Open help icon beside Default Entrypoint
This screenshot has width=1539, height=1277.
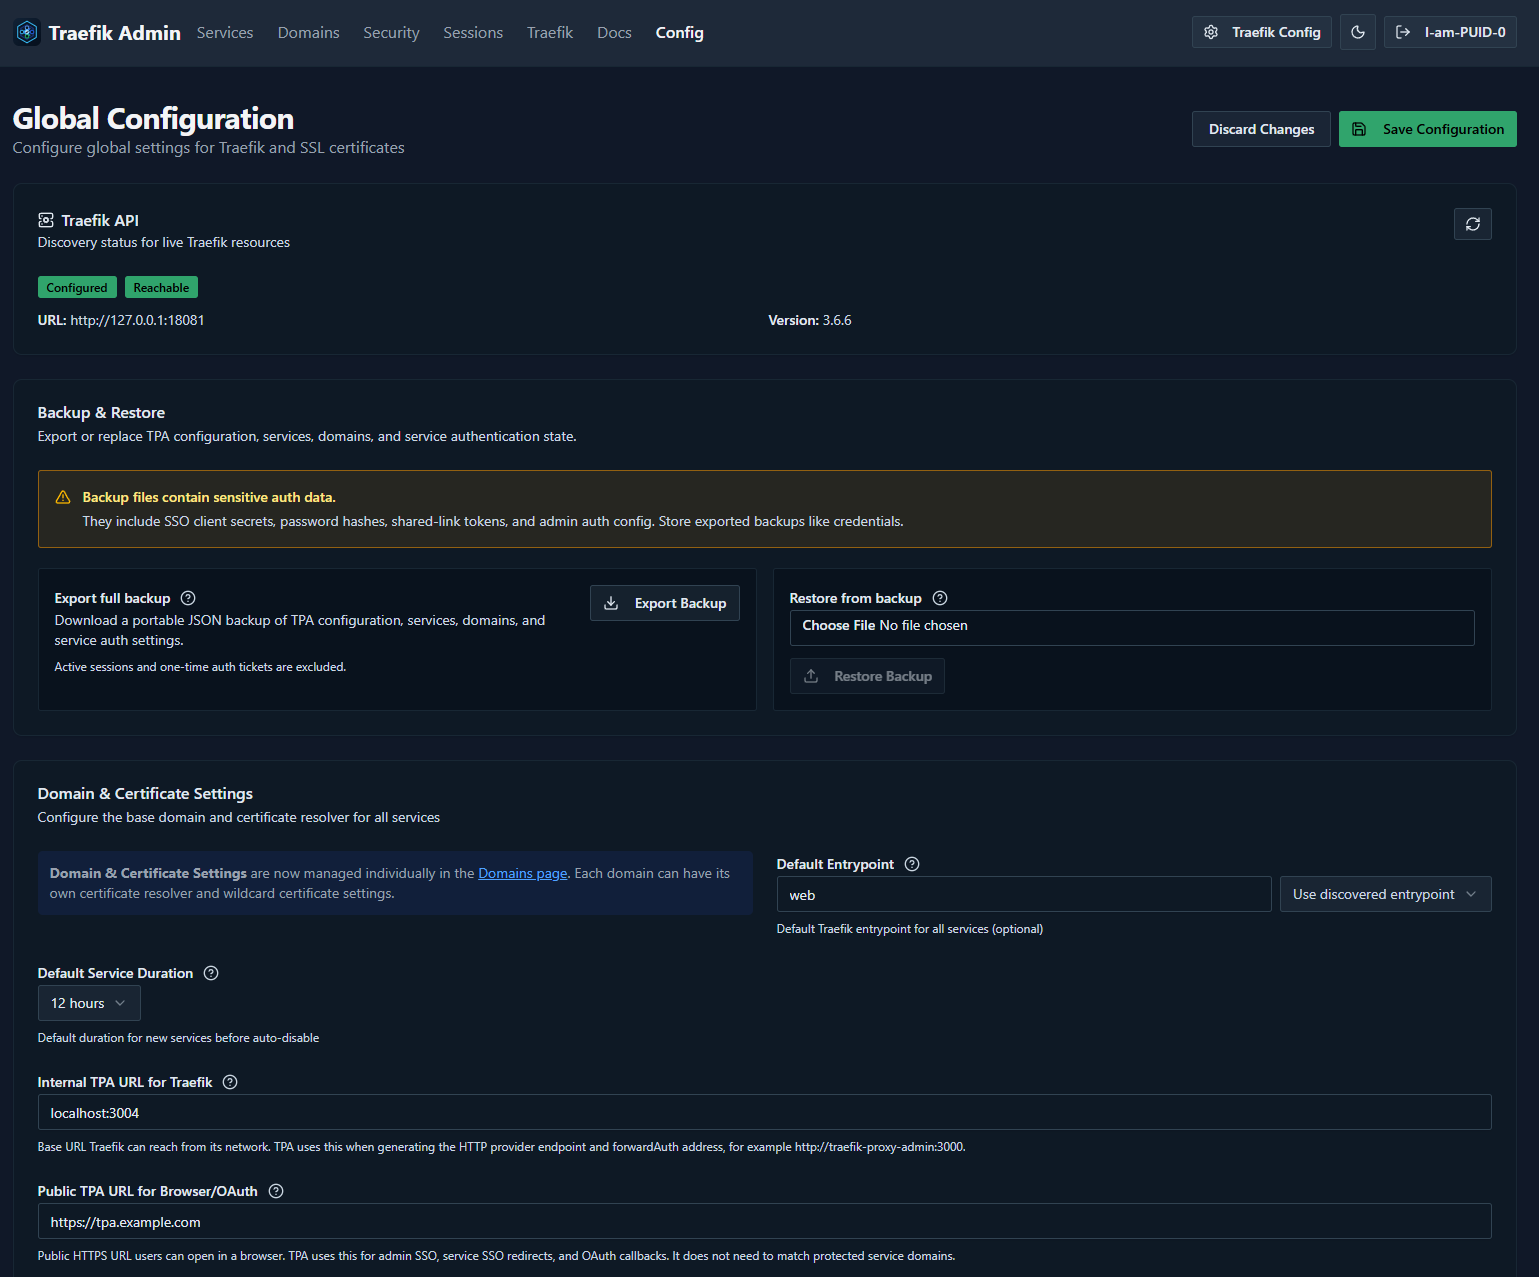pyautogui.click(x=912, y=864)
